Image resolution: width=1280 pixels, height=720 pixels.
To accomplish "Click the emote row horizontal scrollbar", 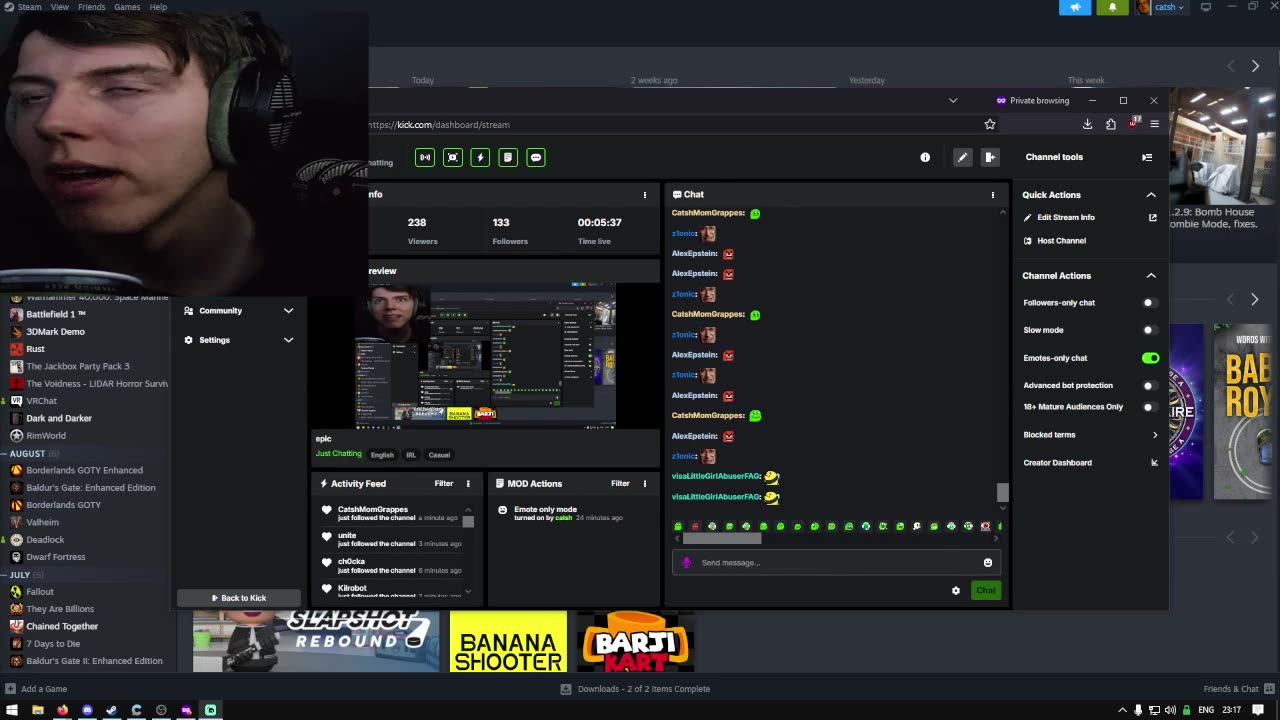I will [x=722, y=539].
